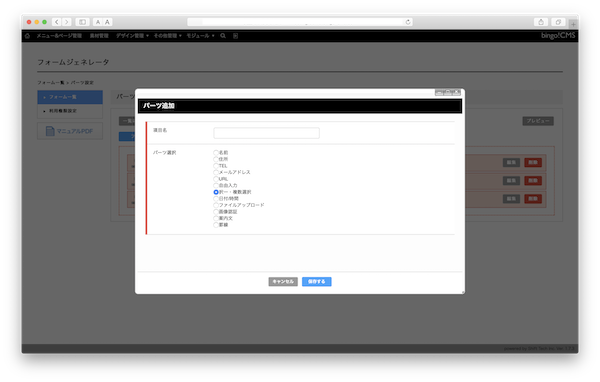This screenshot has height=382, width=600.
Task: Click the document icon in CMS navbar
Action: [235, 36]
